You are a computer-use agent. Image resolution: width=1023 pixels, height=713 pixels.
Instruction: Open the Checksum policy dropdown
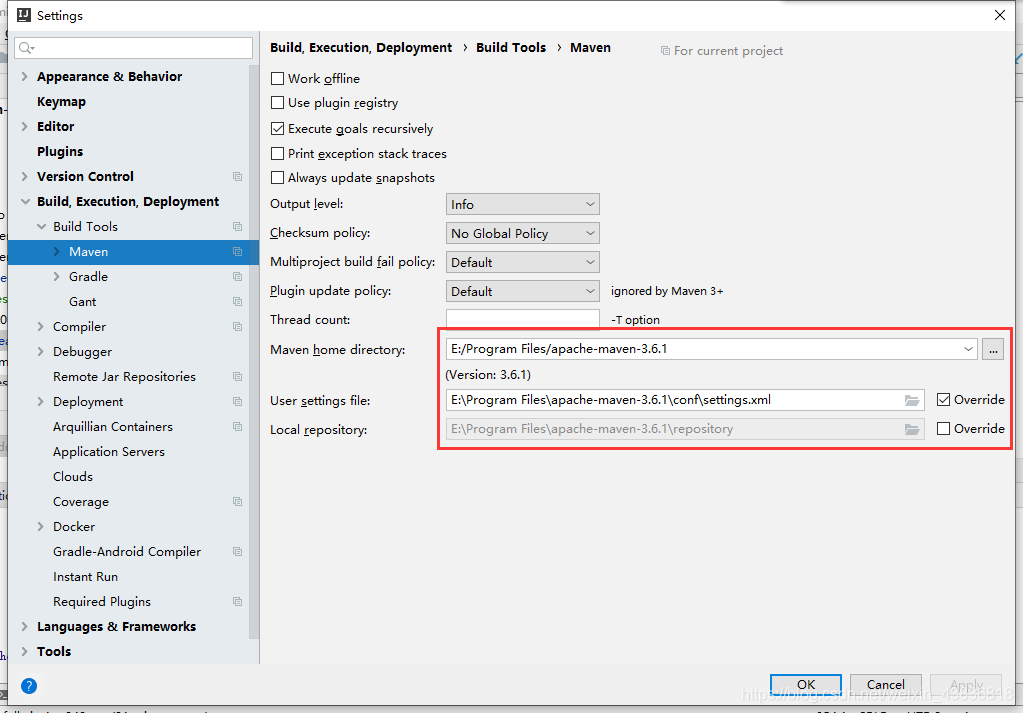pyautogui.click(x=523, y=233)
